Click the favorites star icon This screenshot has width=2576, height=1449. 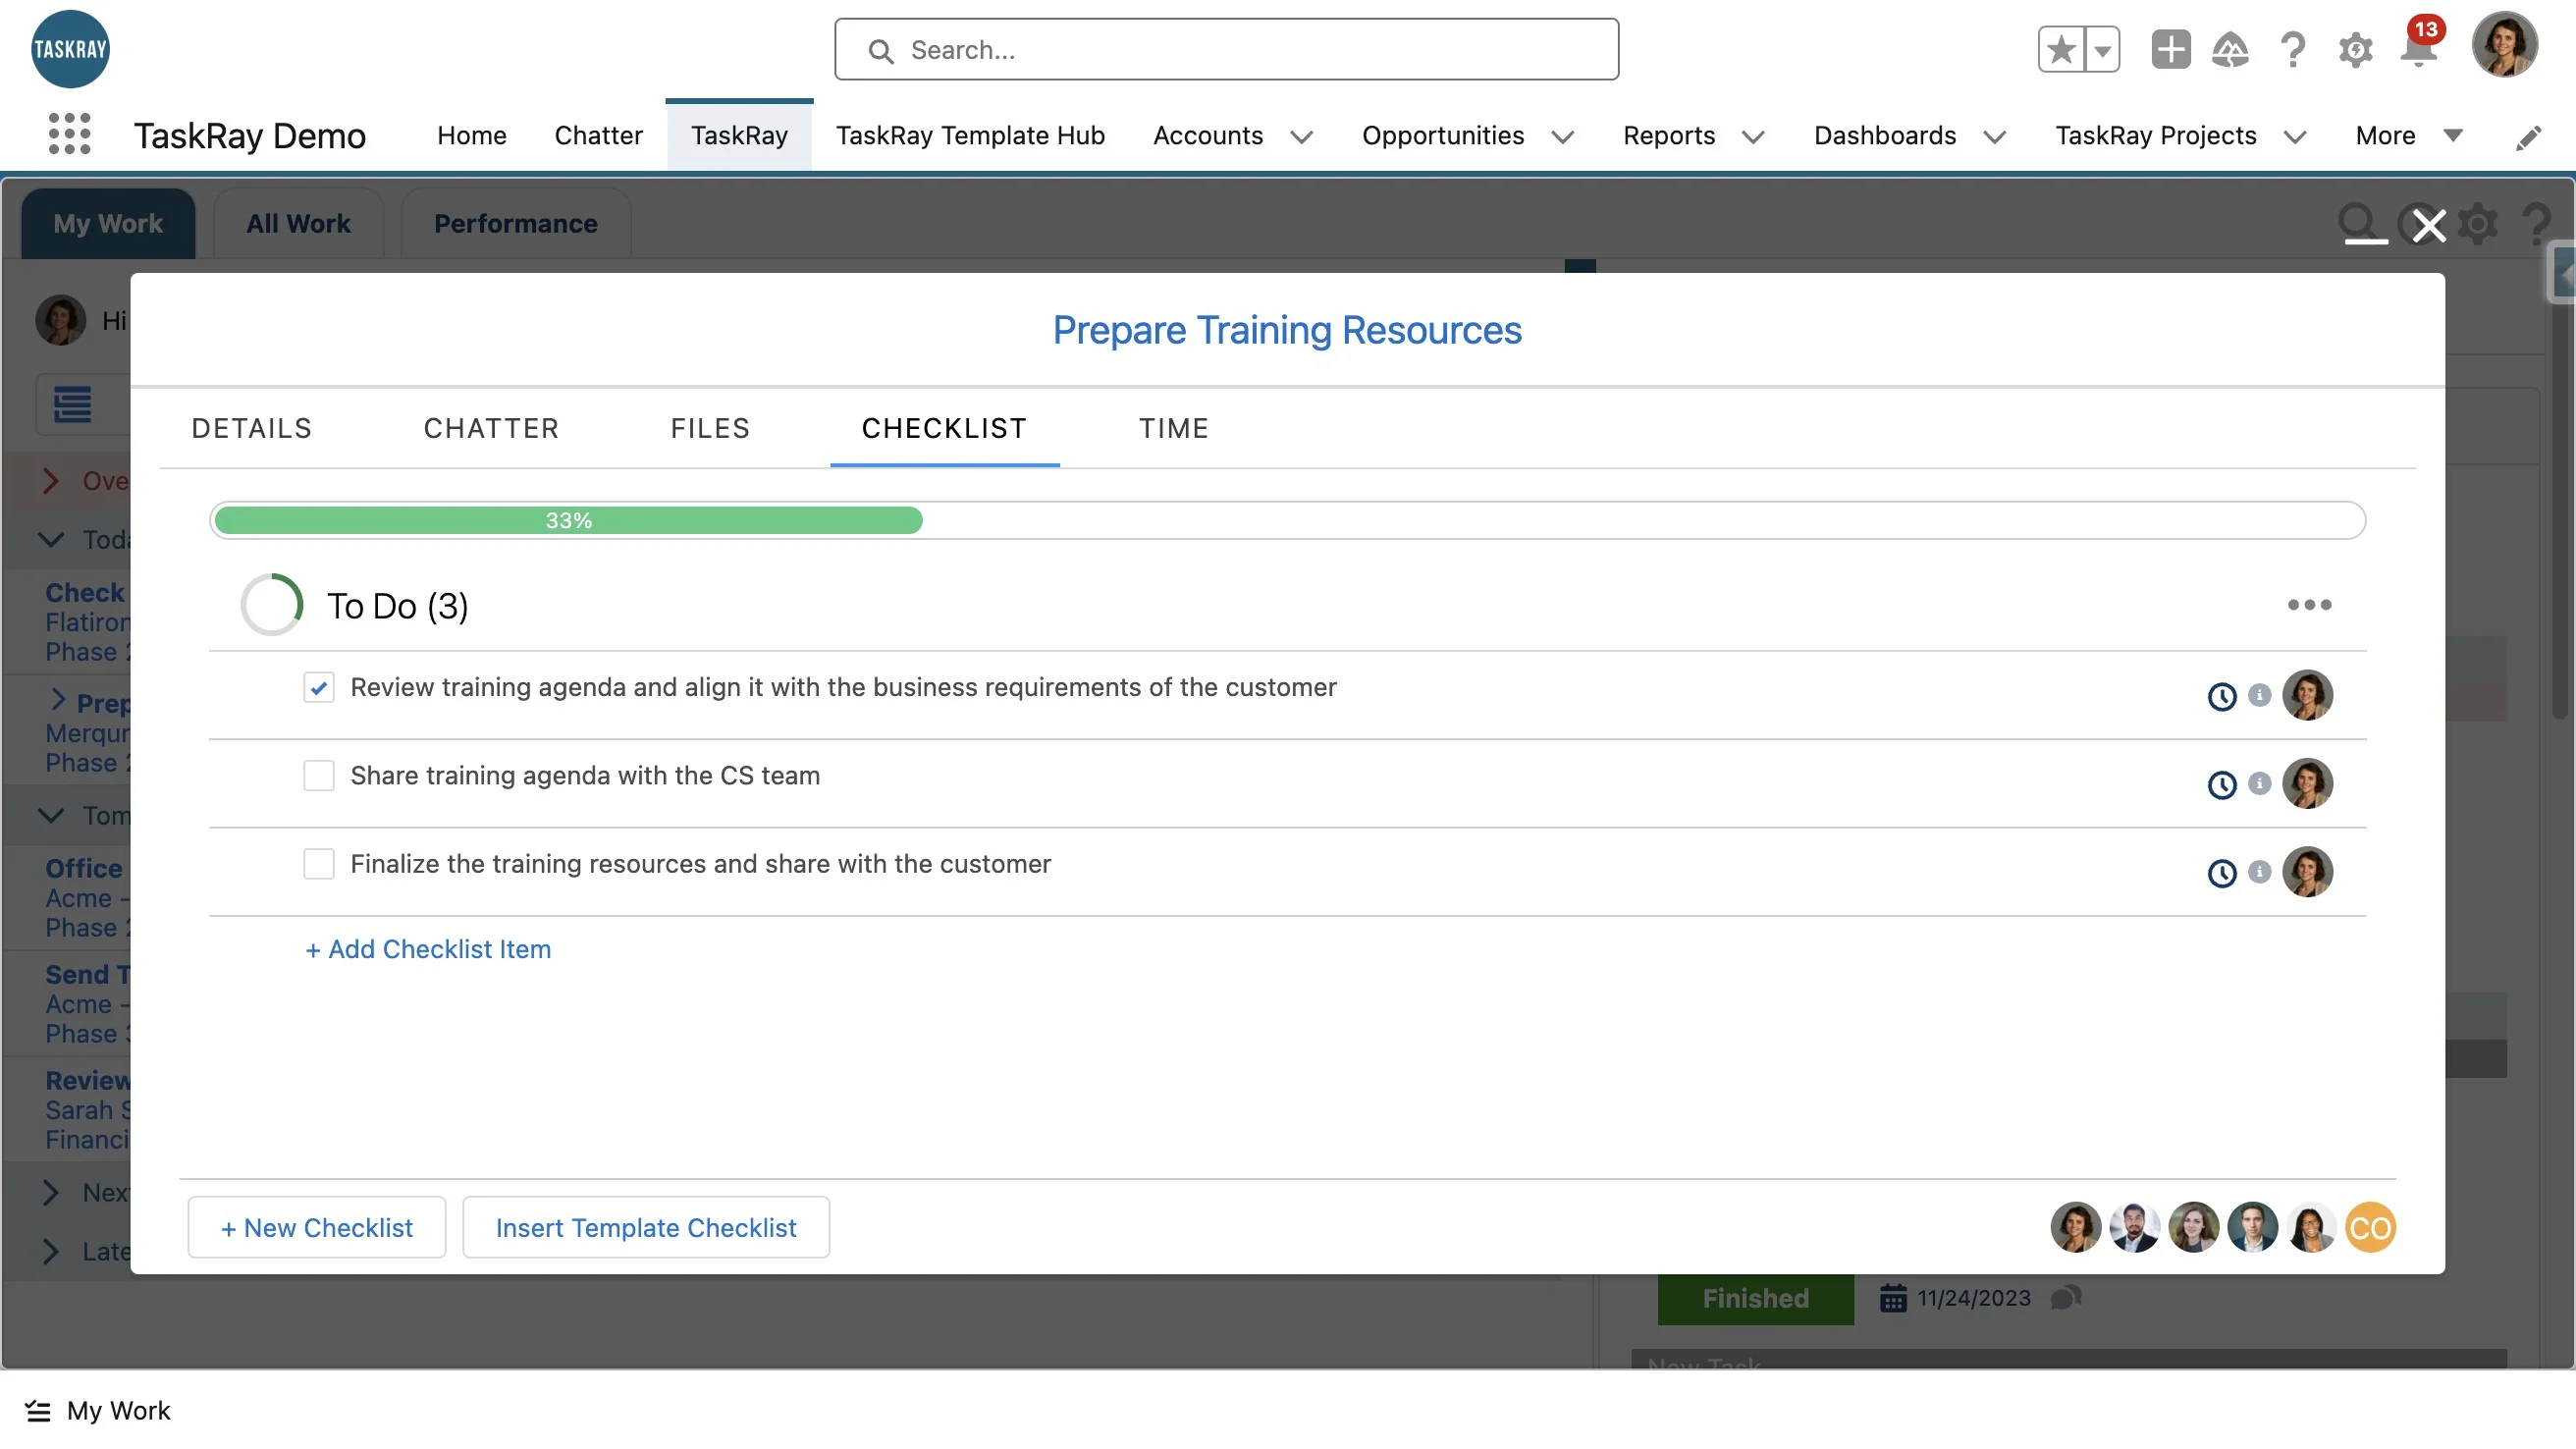coord(2061,50)
